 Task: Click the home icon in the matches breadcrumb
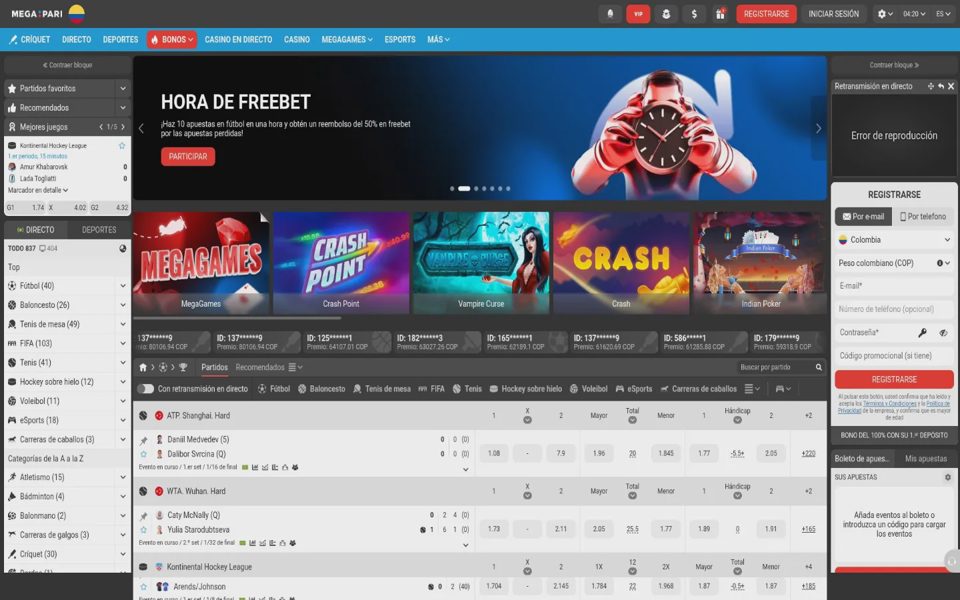[x=143, y=367]
